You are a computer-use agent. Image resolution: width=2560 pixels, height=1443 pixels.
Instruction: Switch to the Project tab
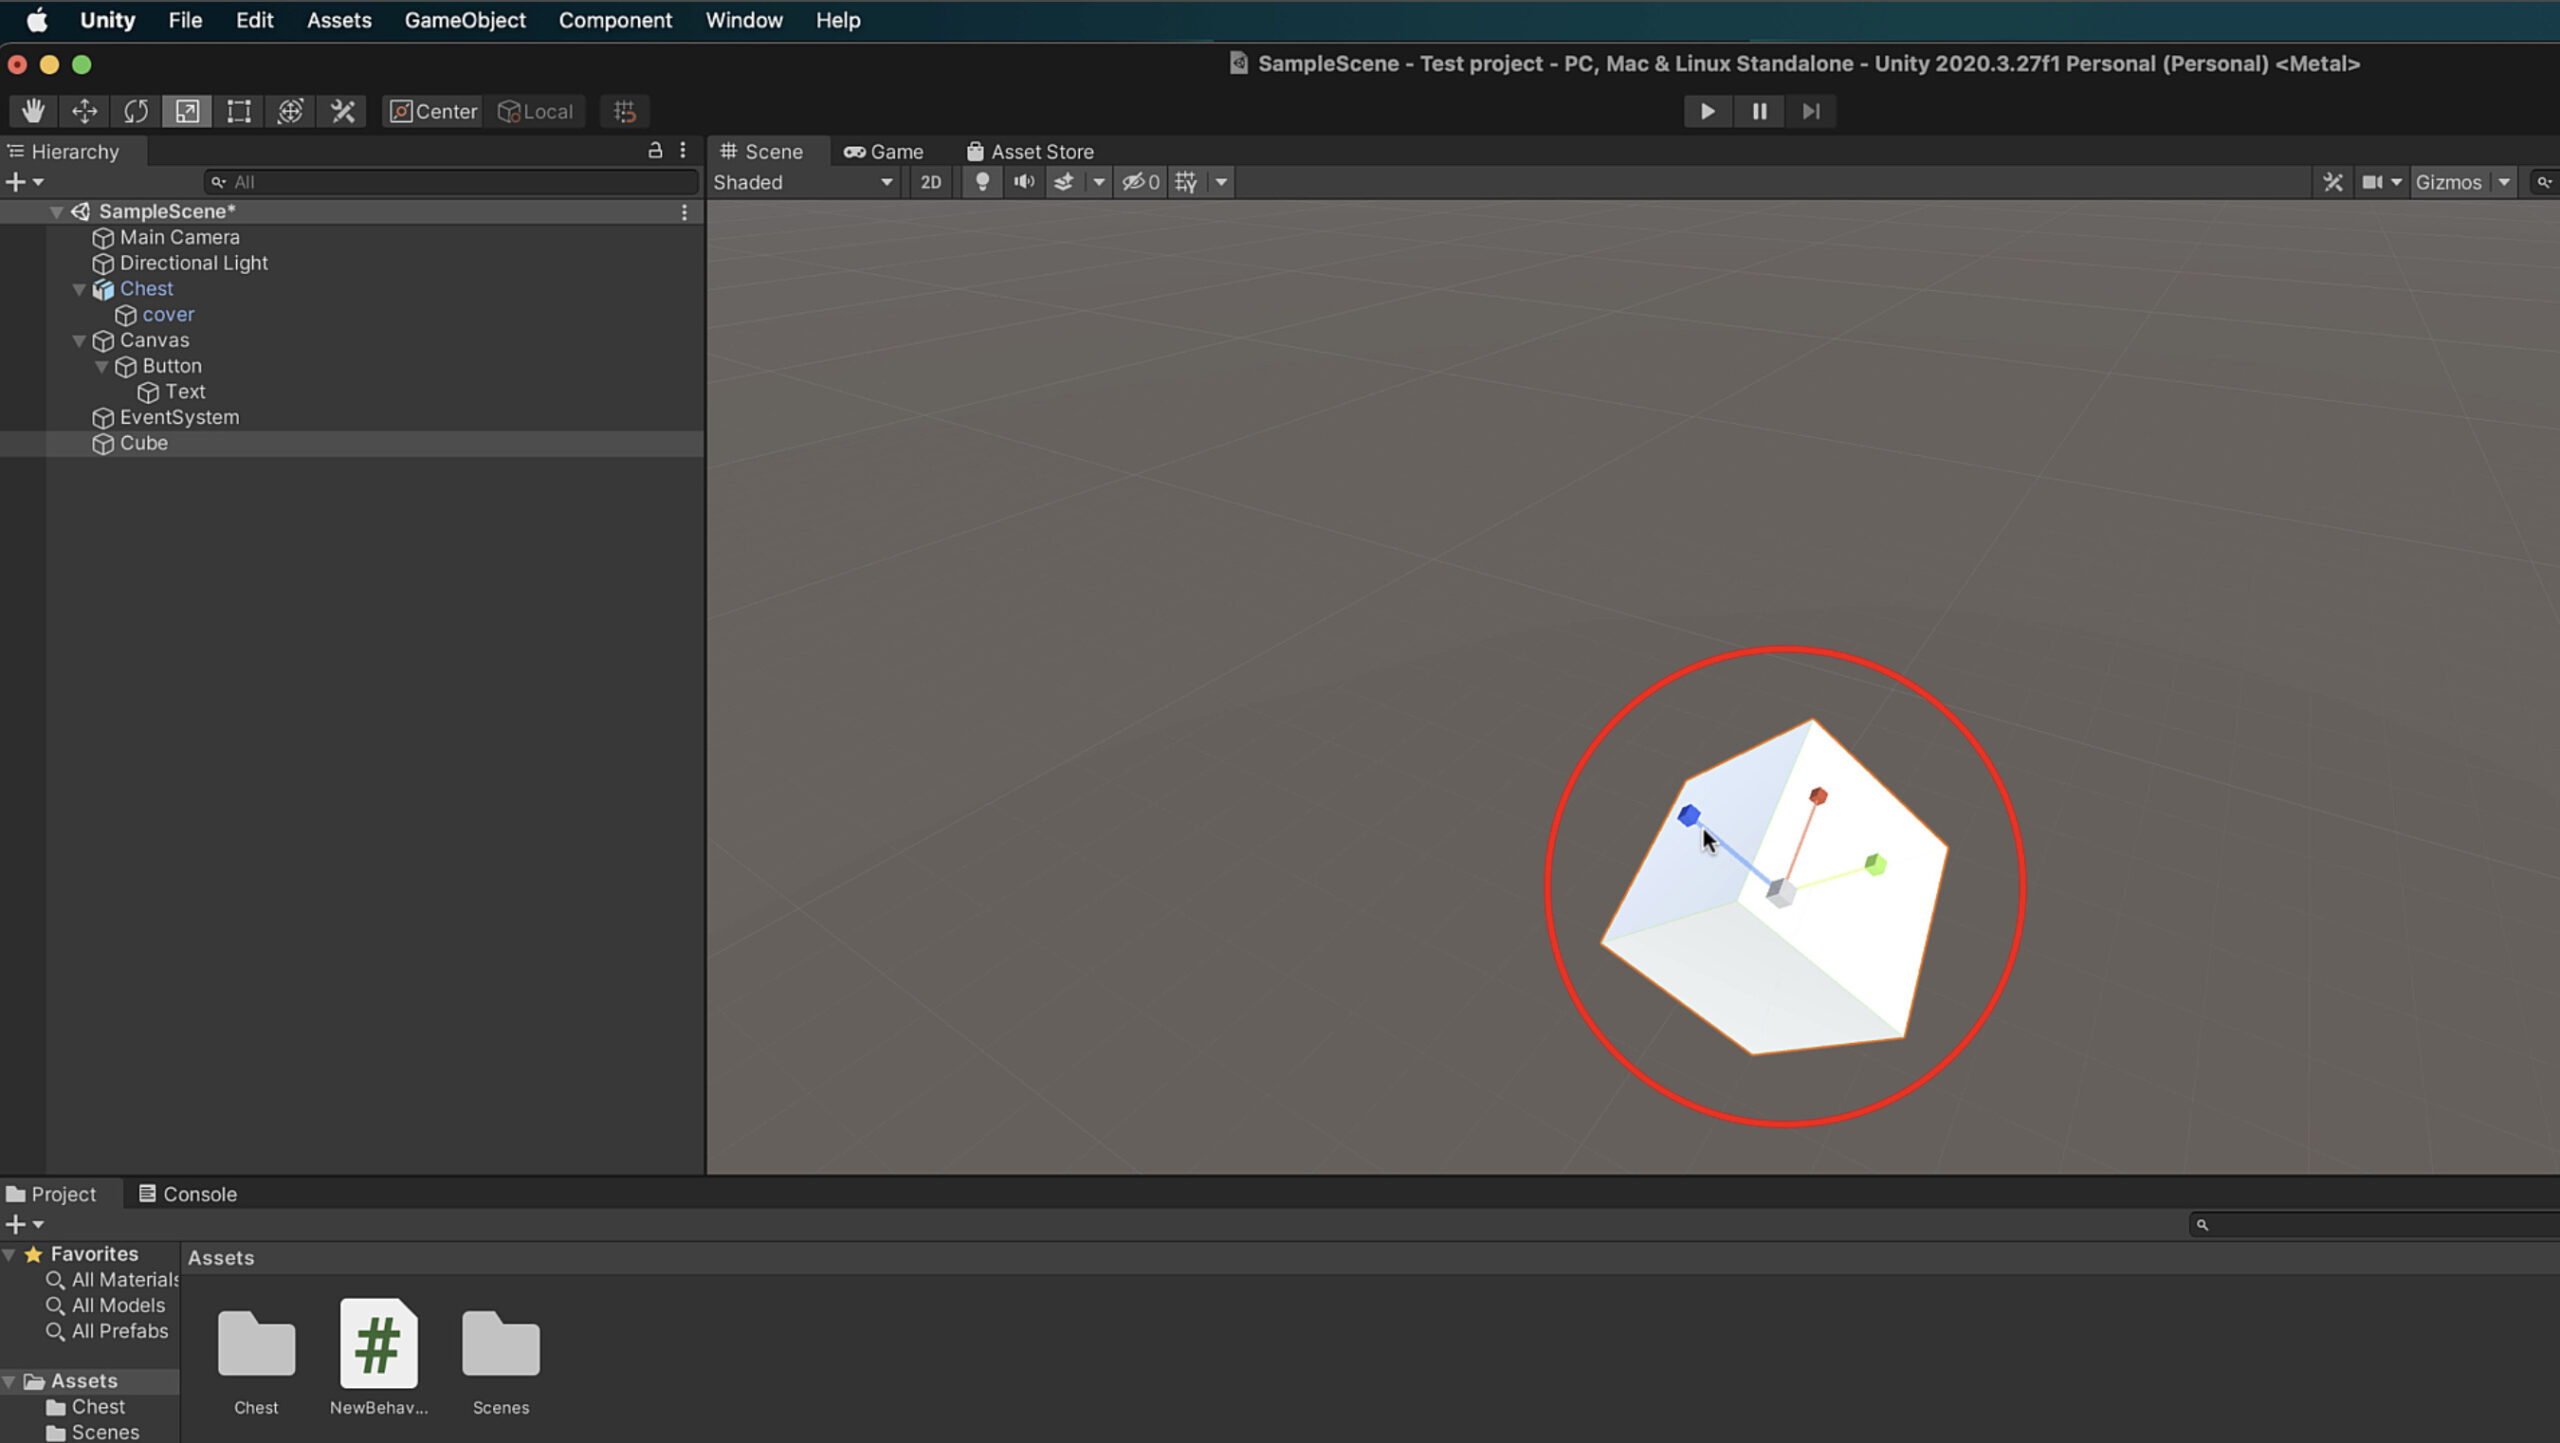(x=52, y=1194)
